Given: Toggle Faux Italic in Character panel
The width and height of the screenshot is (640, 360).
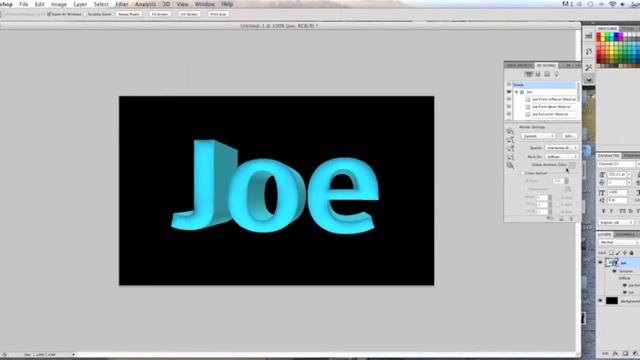Looking at the screenshot, I should pyautogui.click(x=611, y=211).
